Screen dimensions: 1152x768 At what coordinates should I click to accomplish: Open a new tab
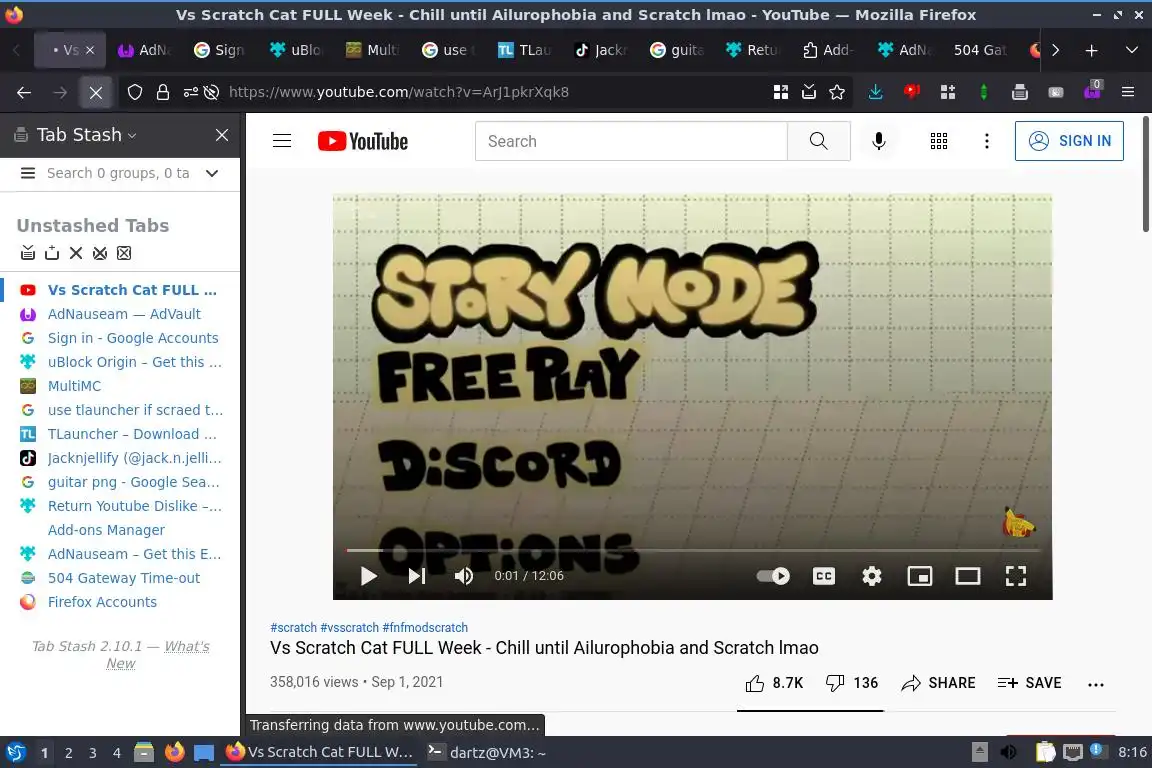point(1092,50)
